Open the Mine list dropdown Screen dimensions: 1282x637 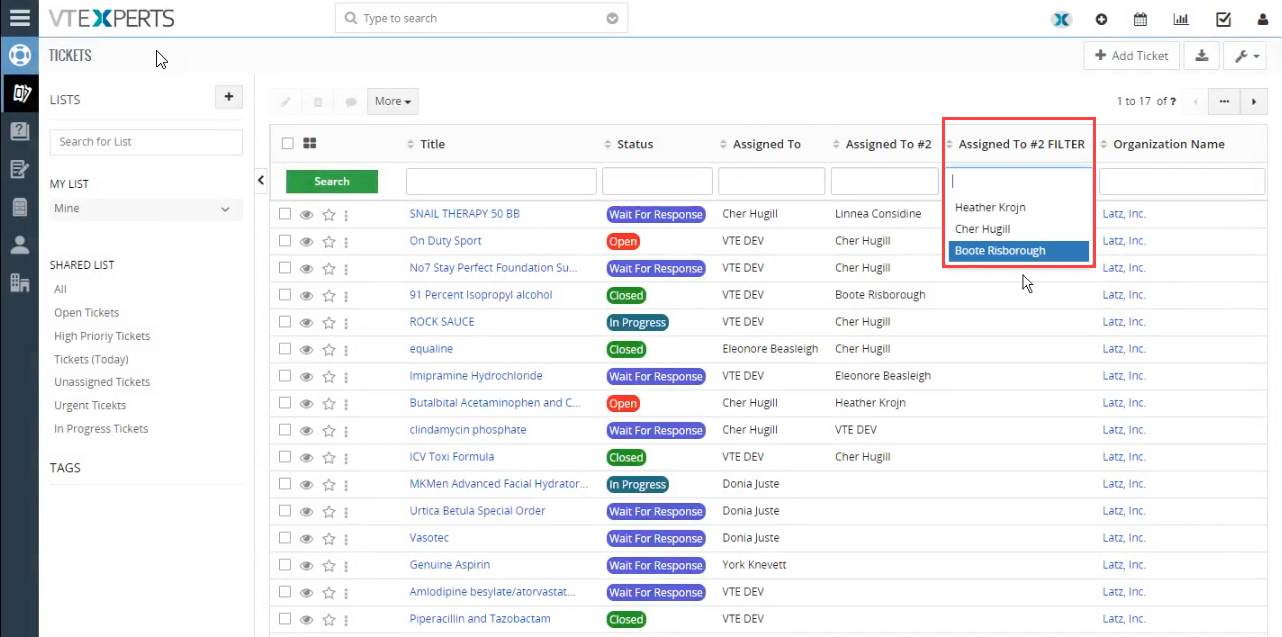coord(146,209)
